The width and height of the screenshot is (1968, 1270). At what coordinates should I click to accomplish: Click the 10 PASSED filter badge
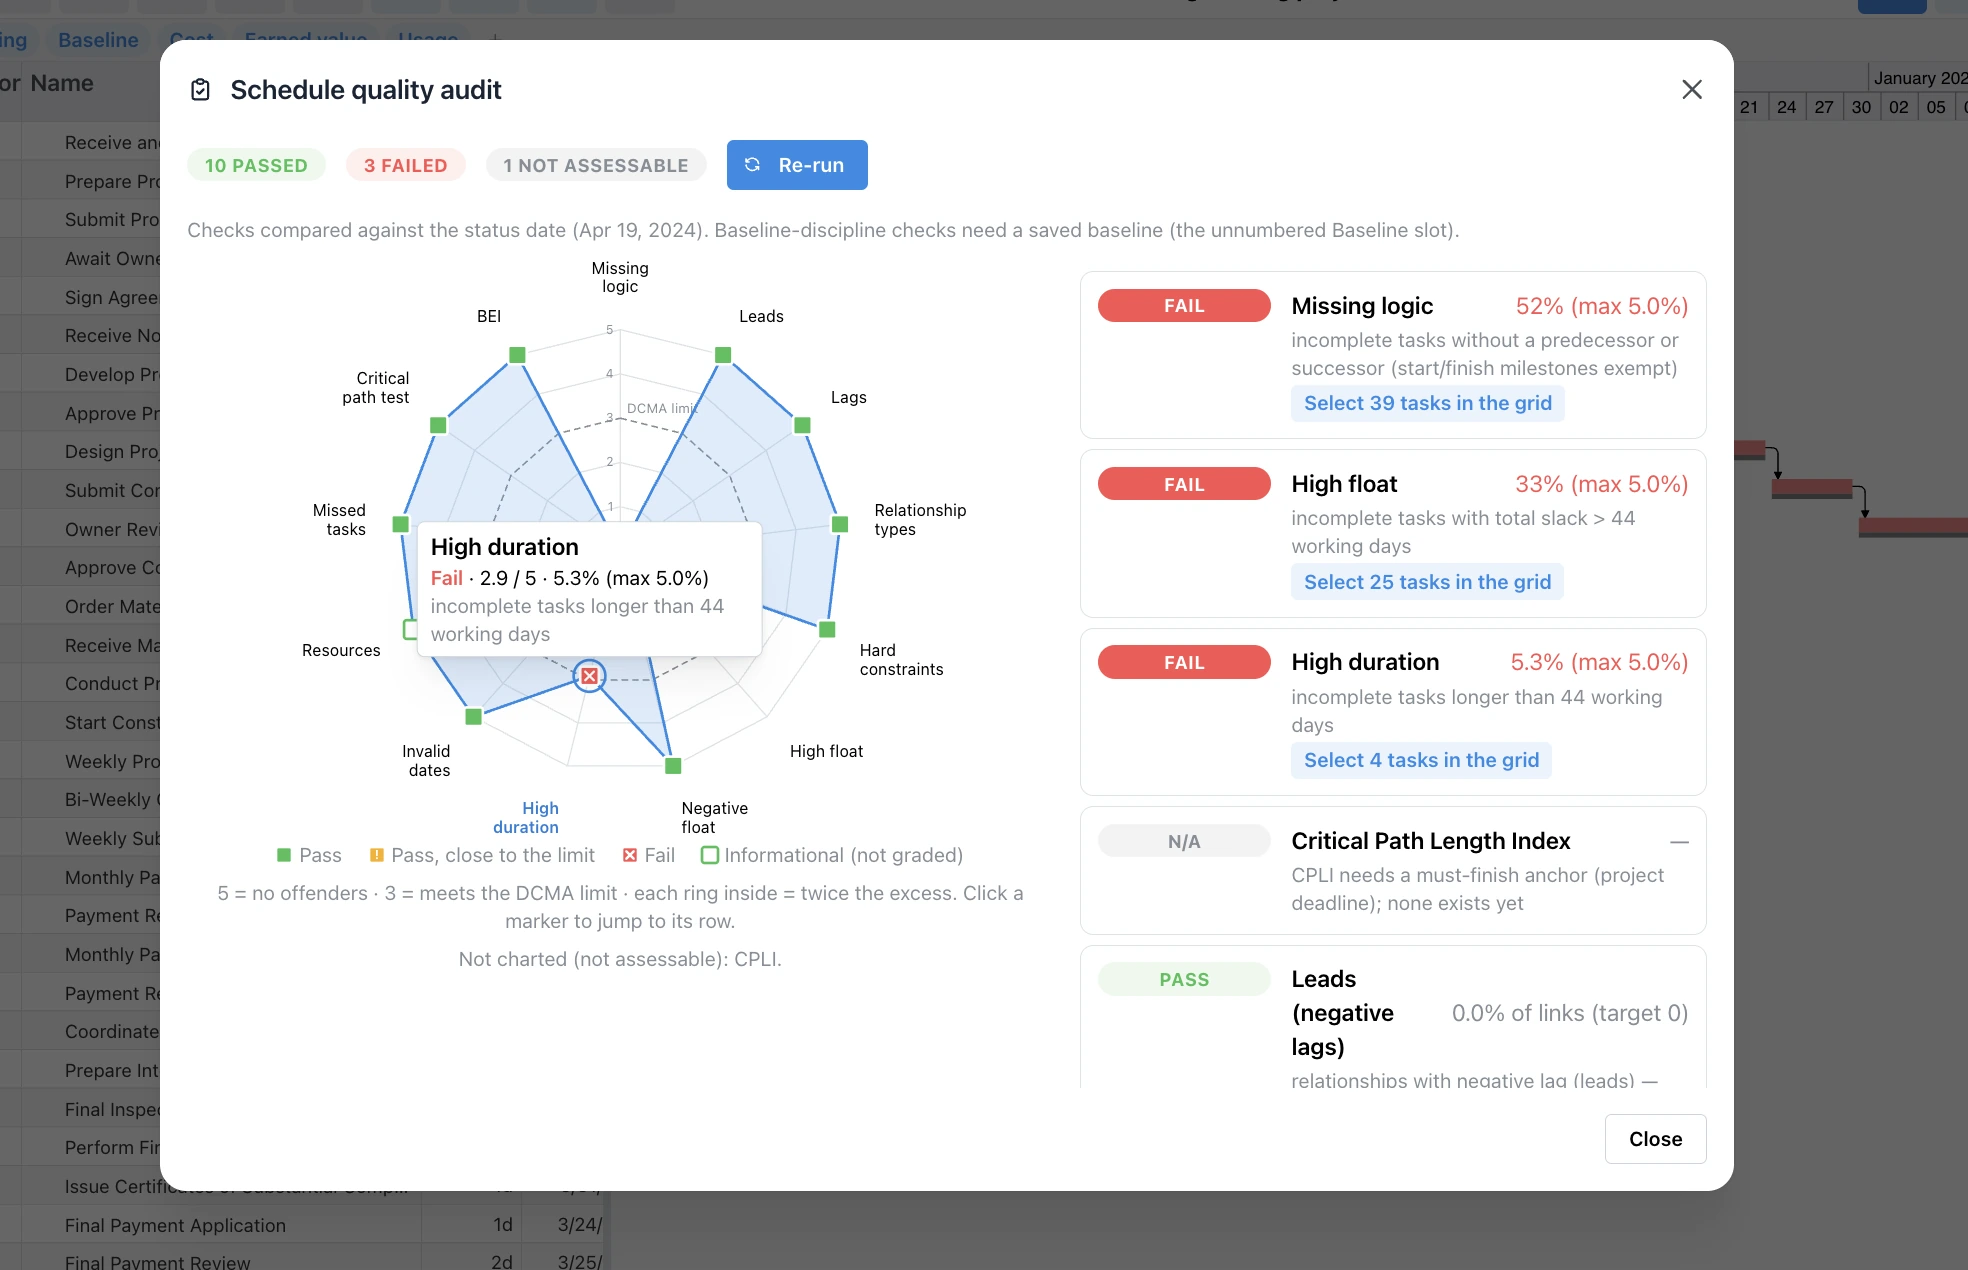pos(256,165)
